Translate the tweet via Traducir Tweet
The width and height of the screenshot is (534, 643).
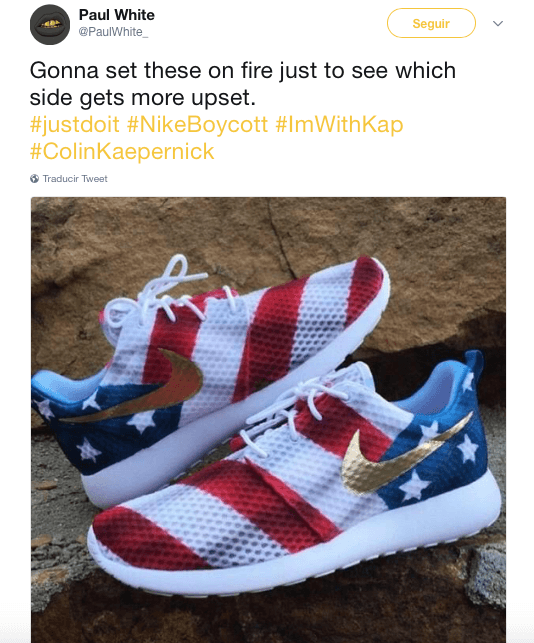(75, 179)
